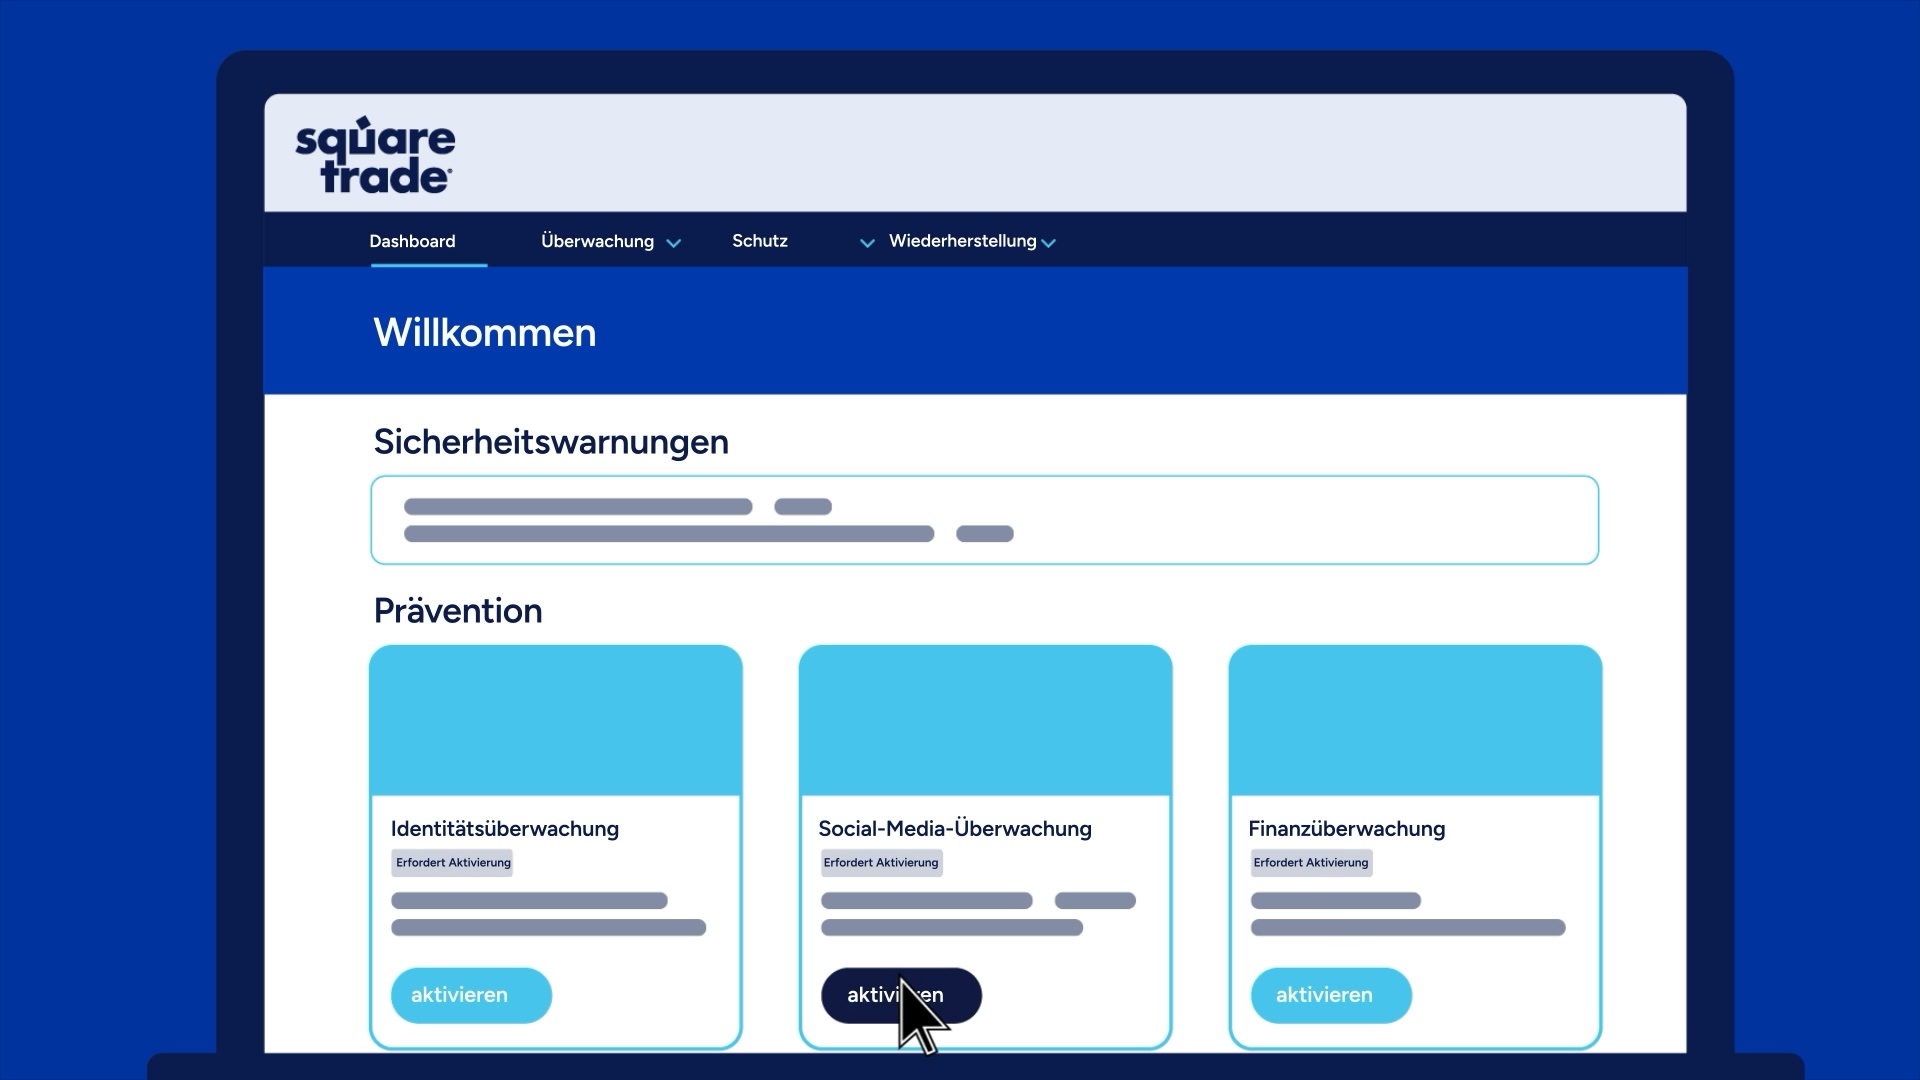Viewport: 1920px width, 1080px height.
Task: Expand the chevron right of Wiederherstellung
Action: [x=1048, y=243]
